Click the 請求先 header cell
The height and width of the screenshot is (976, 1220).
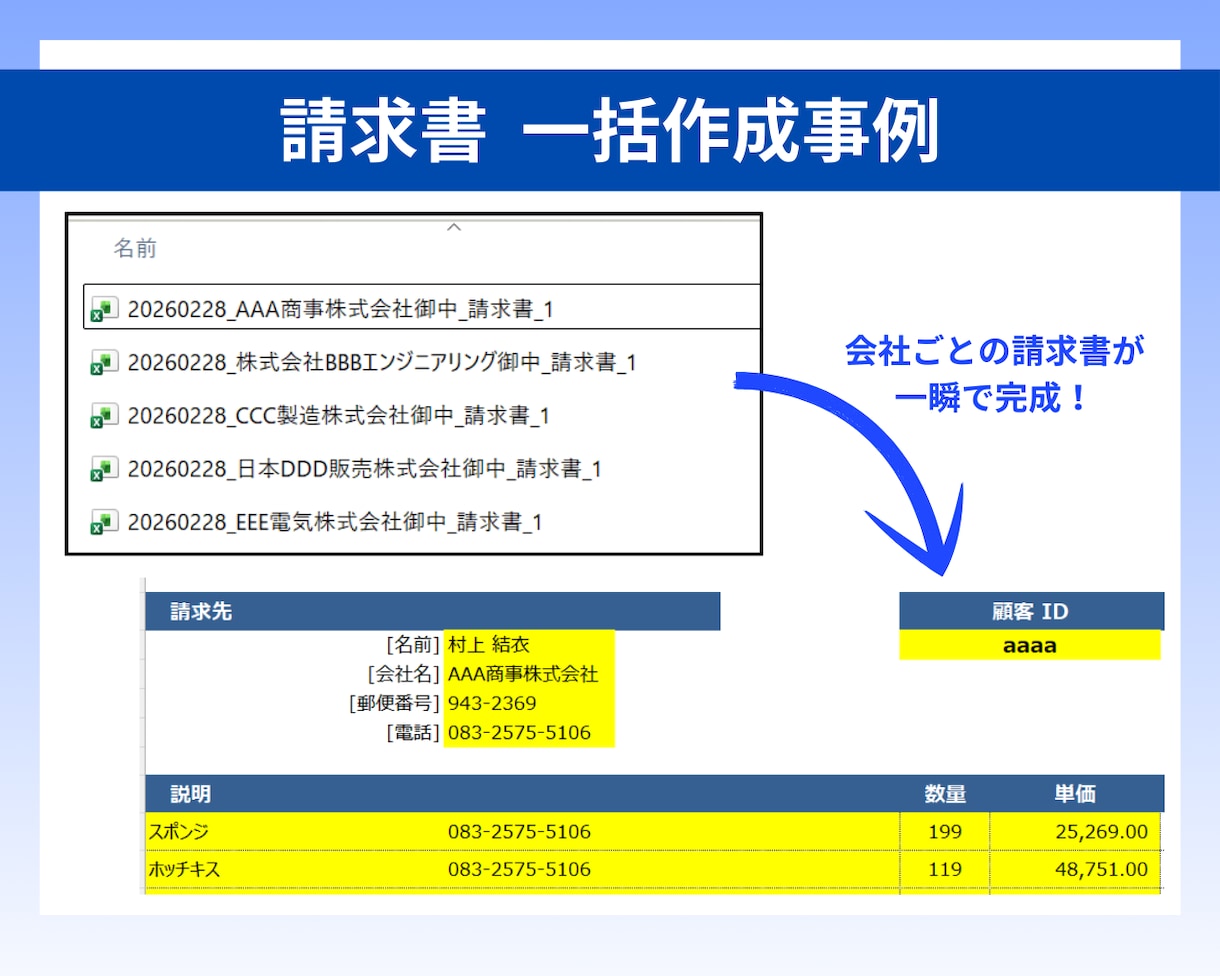click(x=432, y=612)
